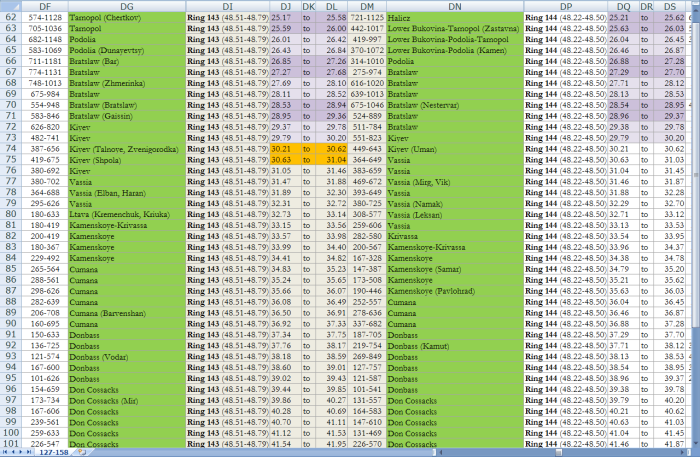Click orange 'to' cell in row 74
Image resolution: width=700 pixels, height=457 pixels.
(x=308, y=149)
